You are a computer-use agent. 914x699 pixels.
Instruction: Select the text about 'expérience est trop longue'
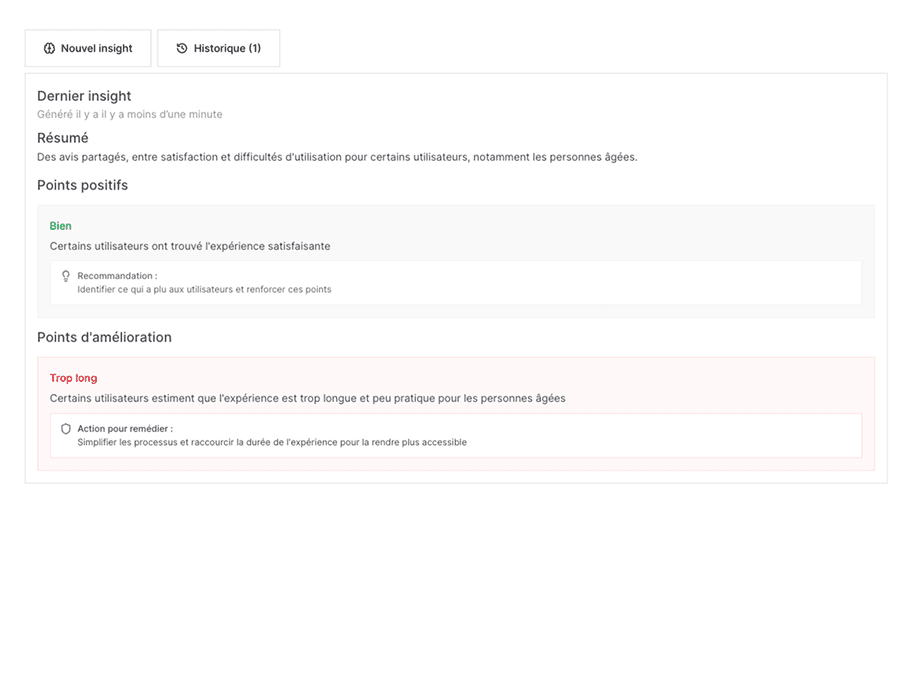[x=307, y=398]
